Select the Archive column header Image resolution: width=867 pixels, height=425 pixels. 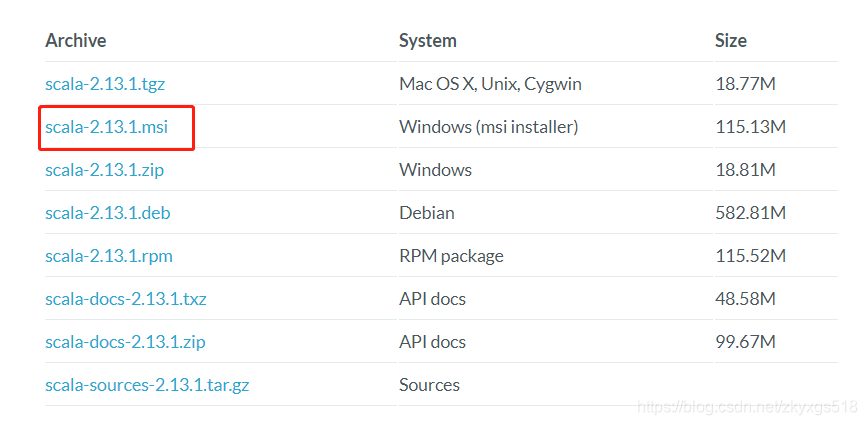[76, 40]
